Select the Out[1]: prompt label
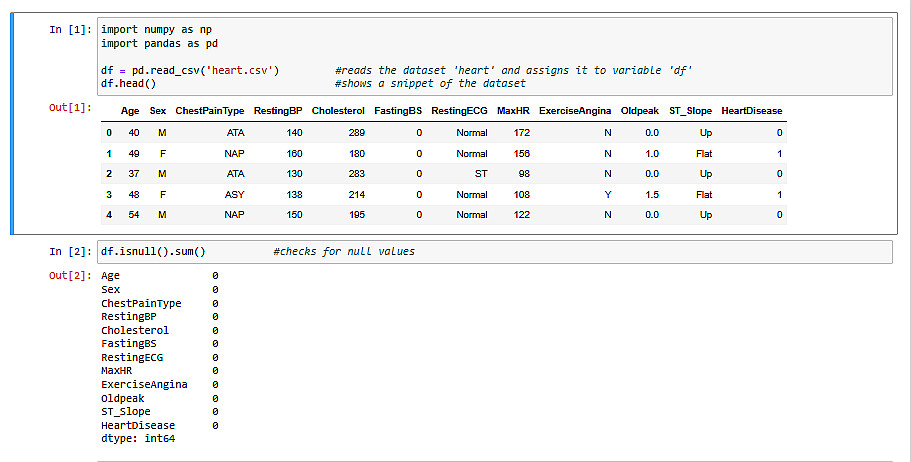911x462 pixels. (x=70, y=108)
